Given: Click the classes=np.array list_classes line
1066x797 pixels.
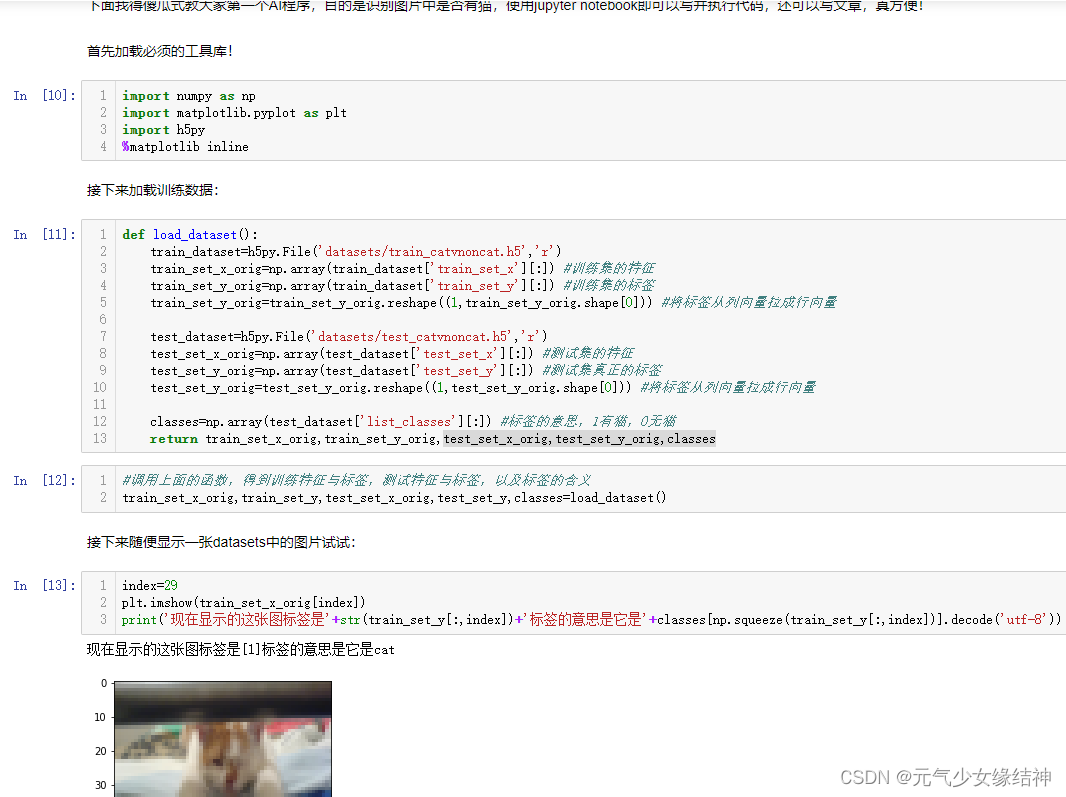Looking at the screenshot, I should coord(413,422).
